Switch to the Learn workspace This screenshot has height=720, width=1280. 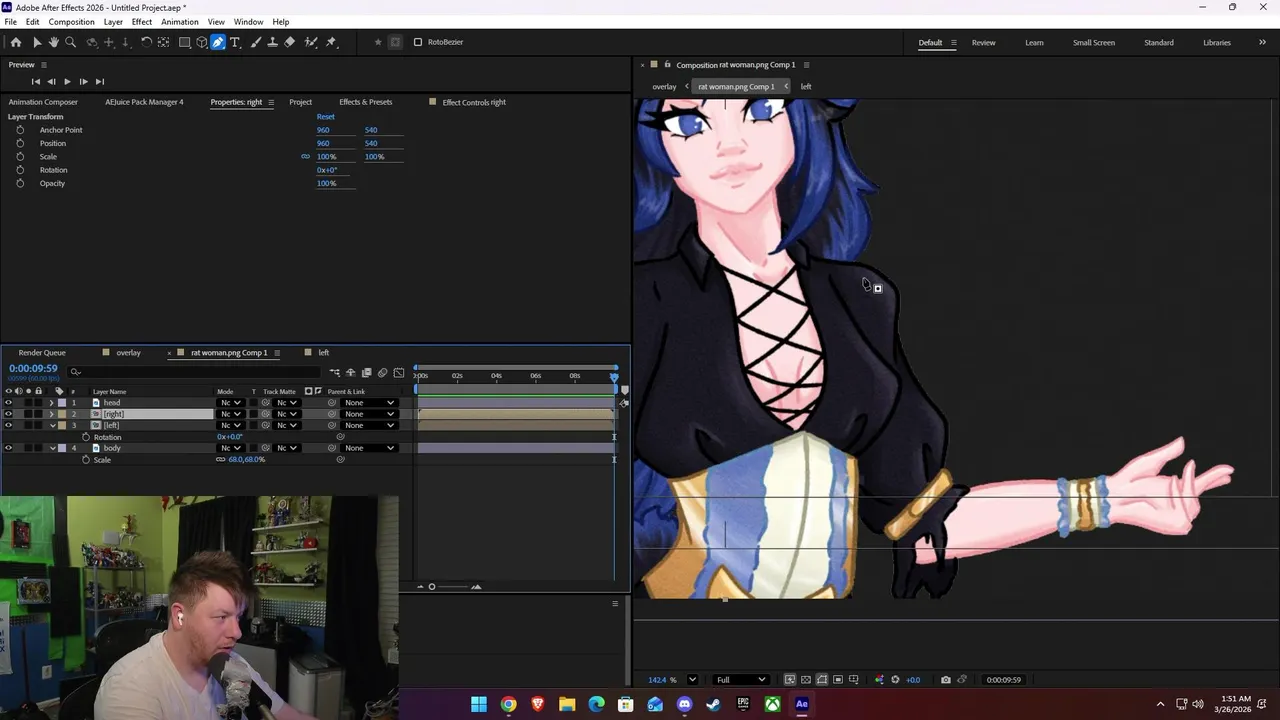point(1034,43)
